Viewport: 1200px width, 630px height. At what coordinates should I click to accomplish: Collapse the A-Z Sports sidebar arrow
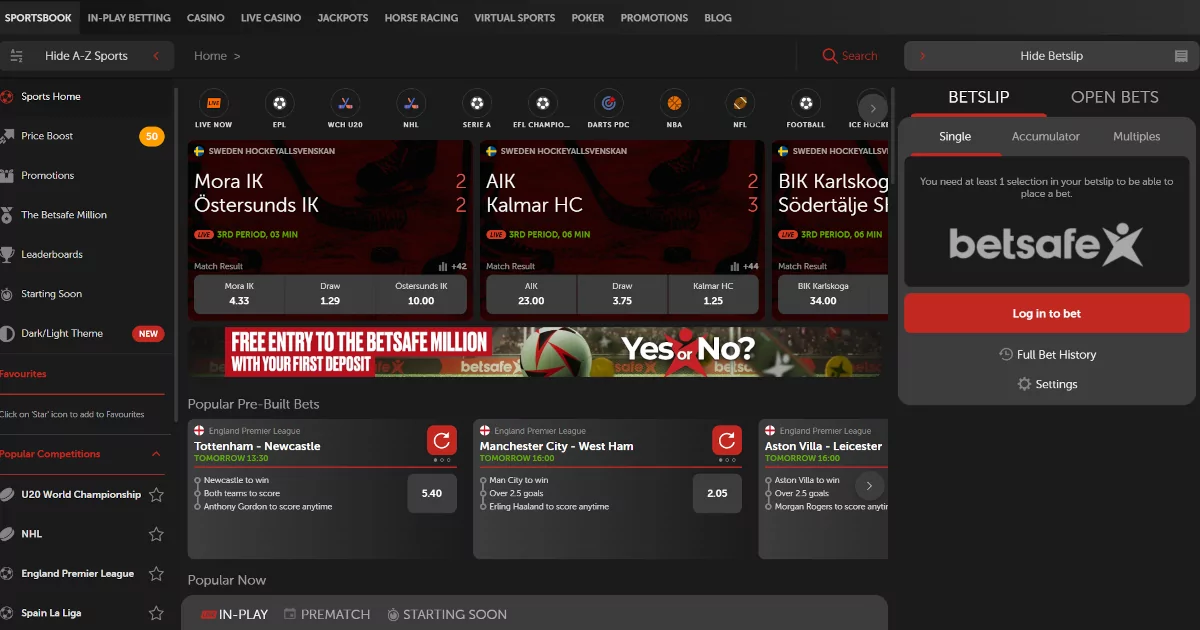156,56
